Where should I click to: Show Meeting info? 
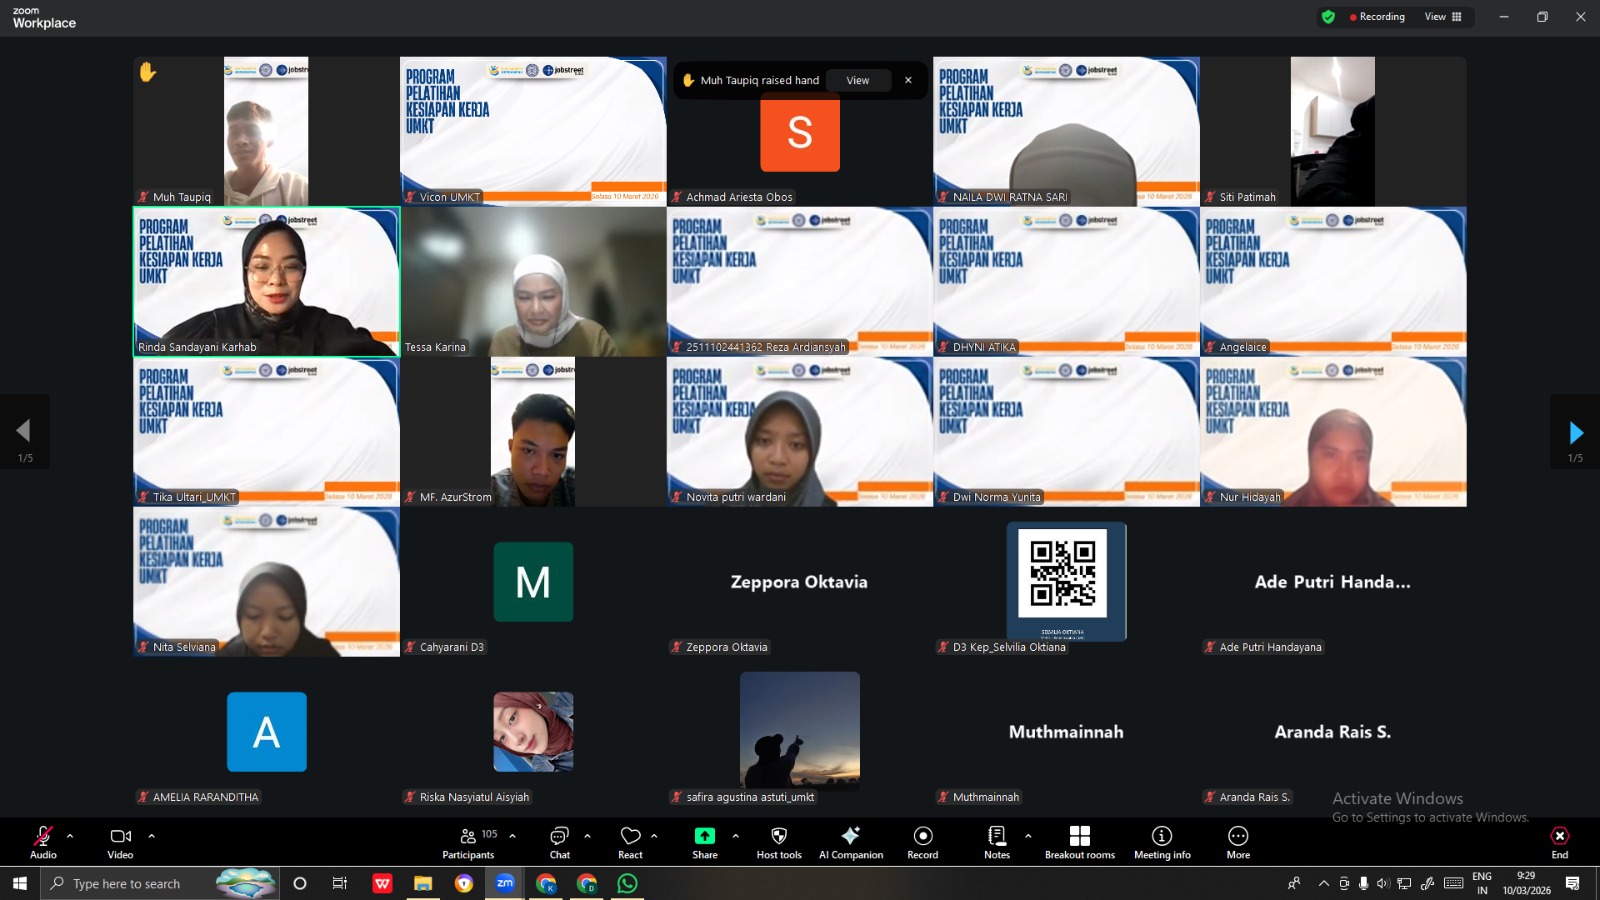coord(1161,836)
